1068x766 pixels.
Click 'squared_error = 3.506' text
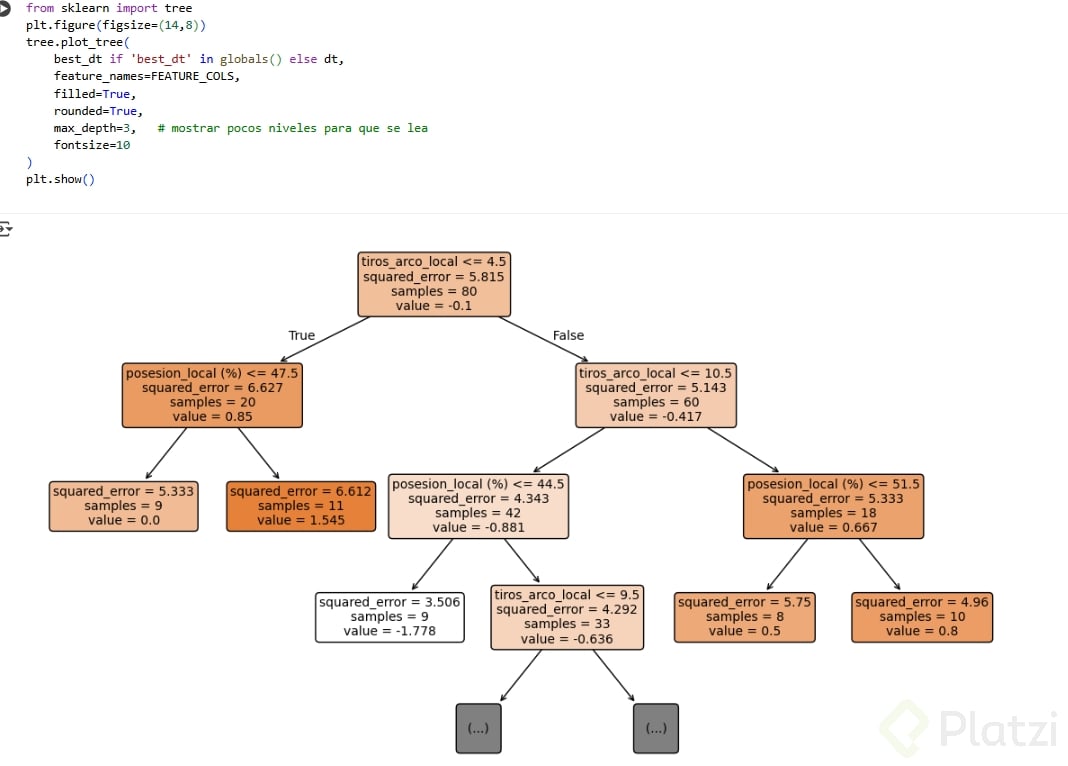pos(390,602)
